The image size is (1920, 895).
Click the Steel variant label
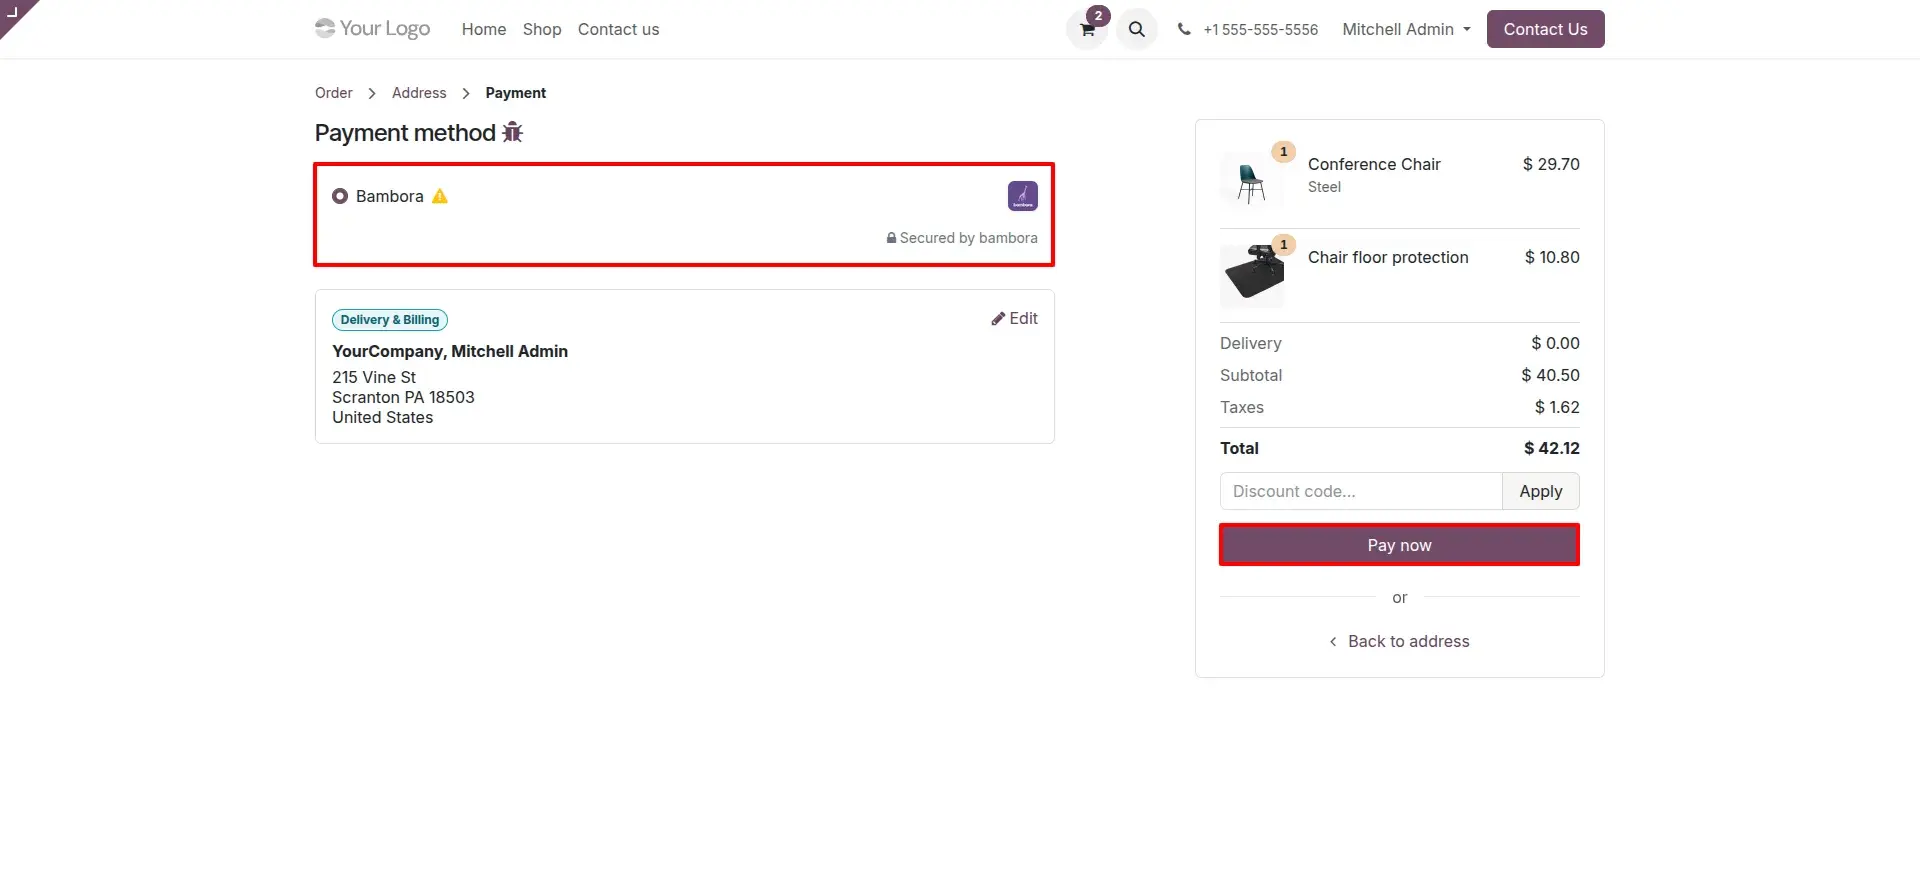[1324, 187]
